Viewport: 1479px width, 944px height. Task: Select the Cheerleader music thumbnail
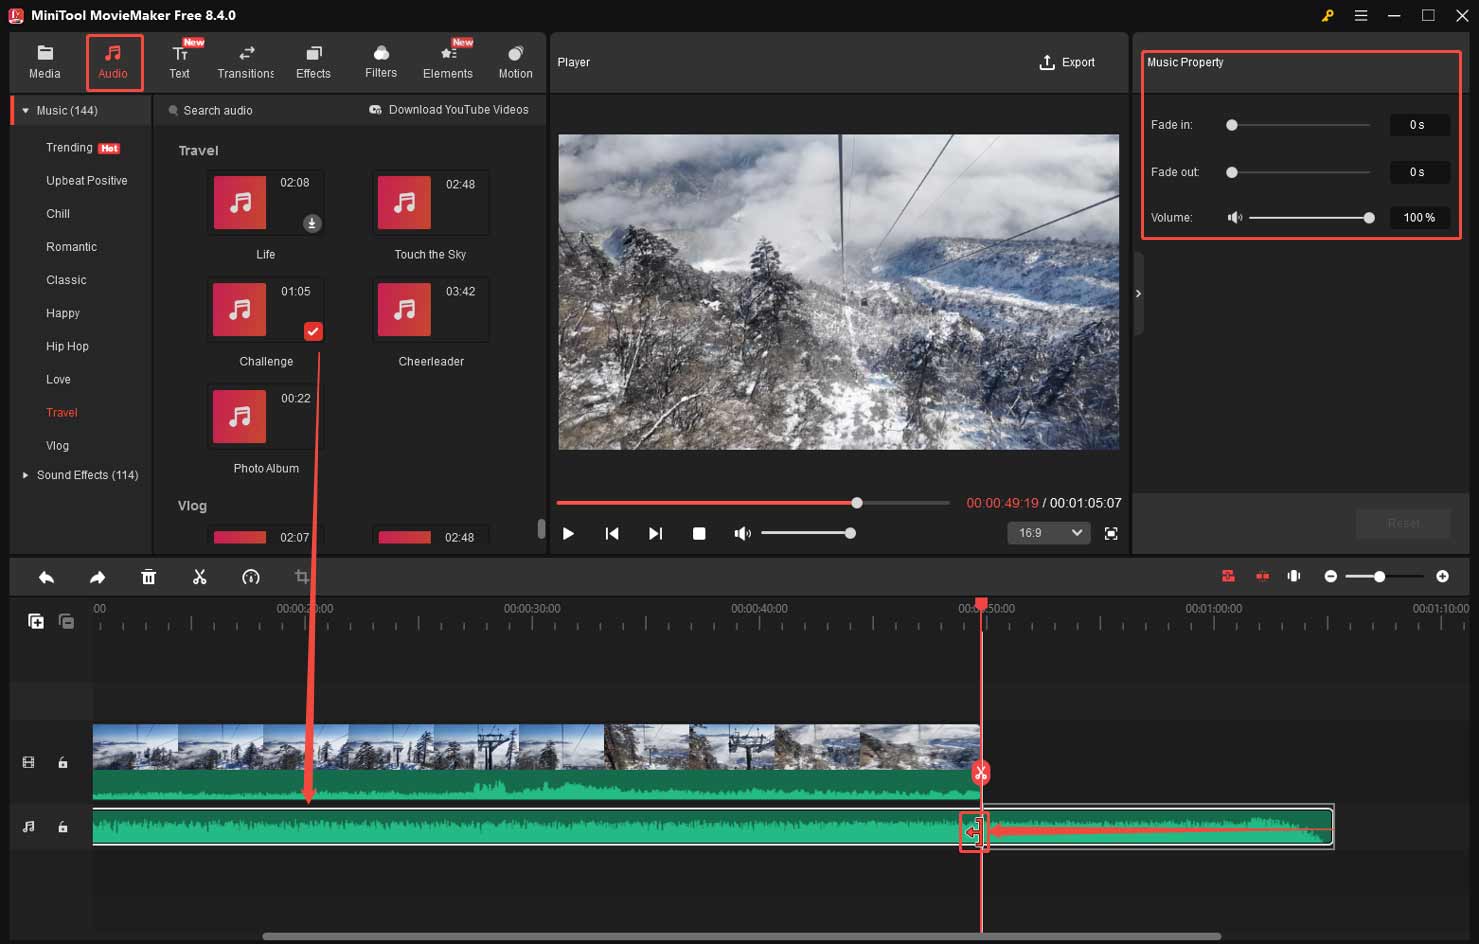tap(404, 310)
